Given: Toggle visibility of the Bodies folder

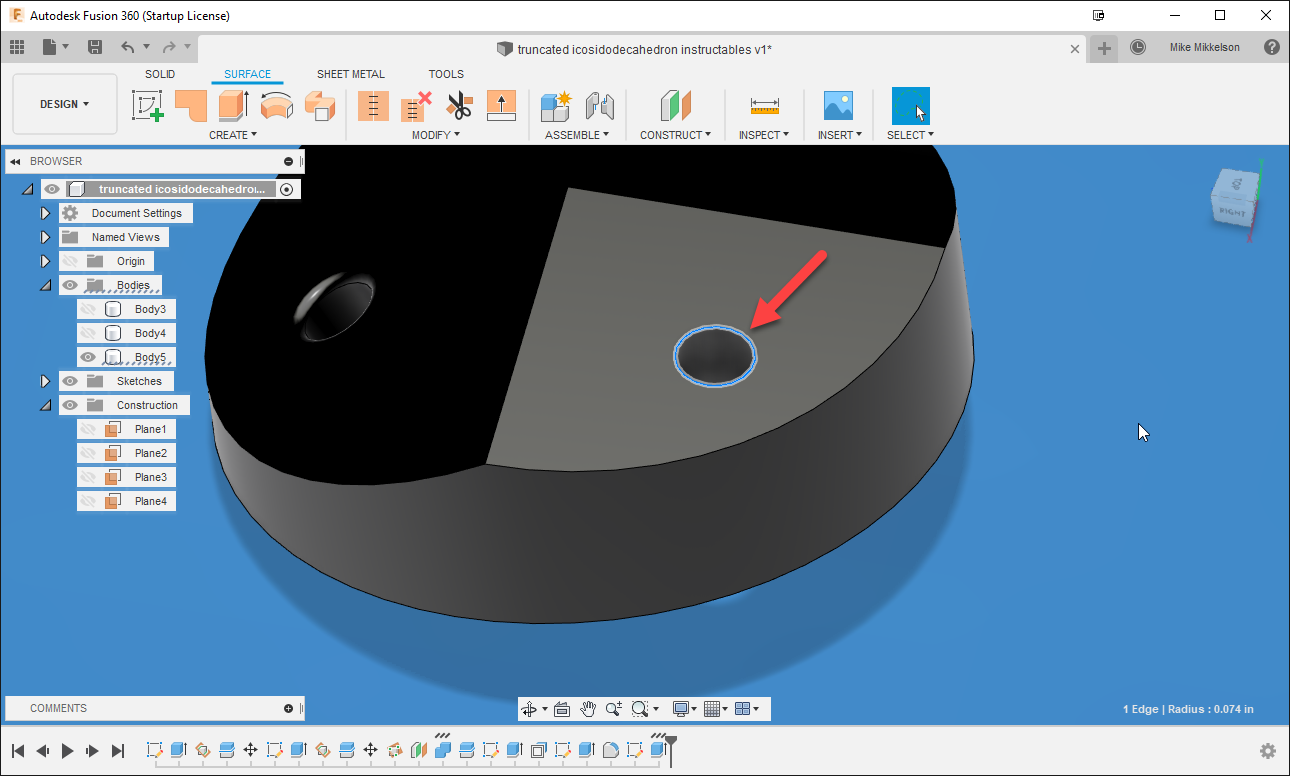Looking at the screenshot, I should [69, 285].
